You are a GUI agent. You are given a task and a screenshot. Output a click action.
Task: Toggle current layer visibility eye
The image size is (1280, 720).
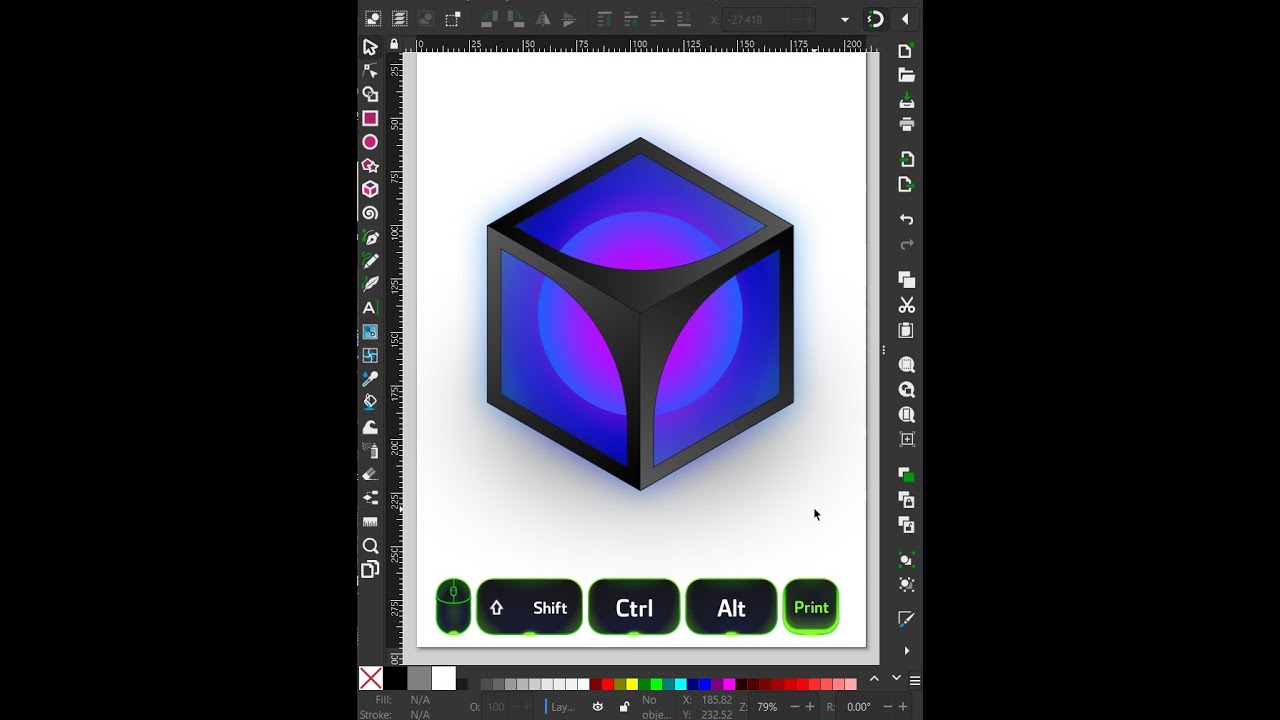[598, 707]
